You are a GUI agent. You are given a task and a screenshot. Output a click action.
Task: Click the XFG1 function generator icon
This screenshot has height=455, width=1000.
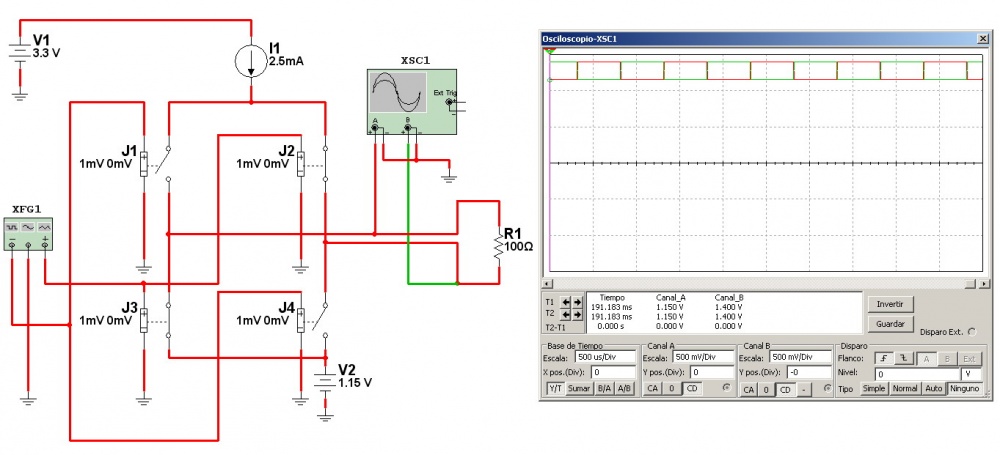pyautogui.click(x=28, y=234)
